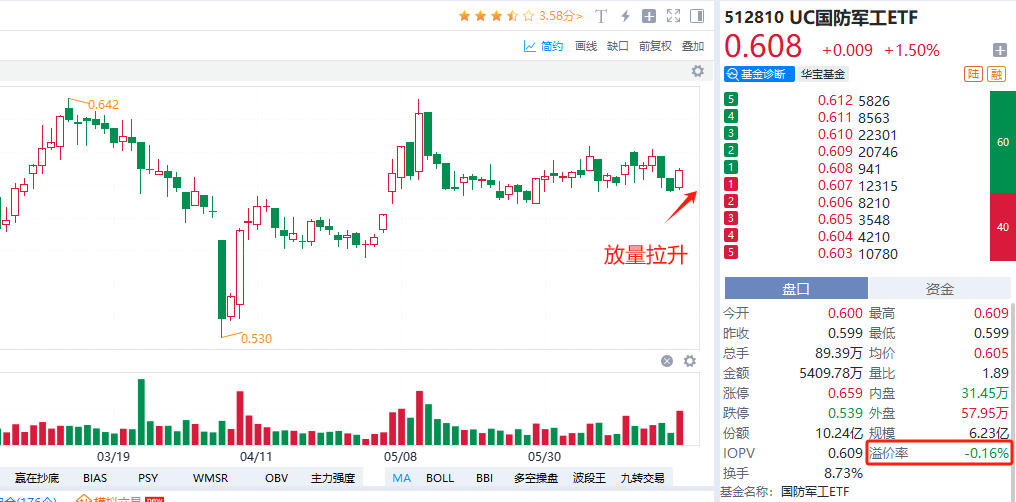This screenshot has height=502, width=1016.
Task: Click the 金额 5409.78万 value
Action: [x=831, y=372]
